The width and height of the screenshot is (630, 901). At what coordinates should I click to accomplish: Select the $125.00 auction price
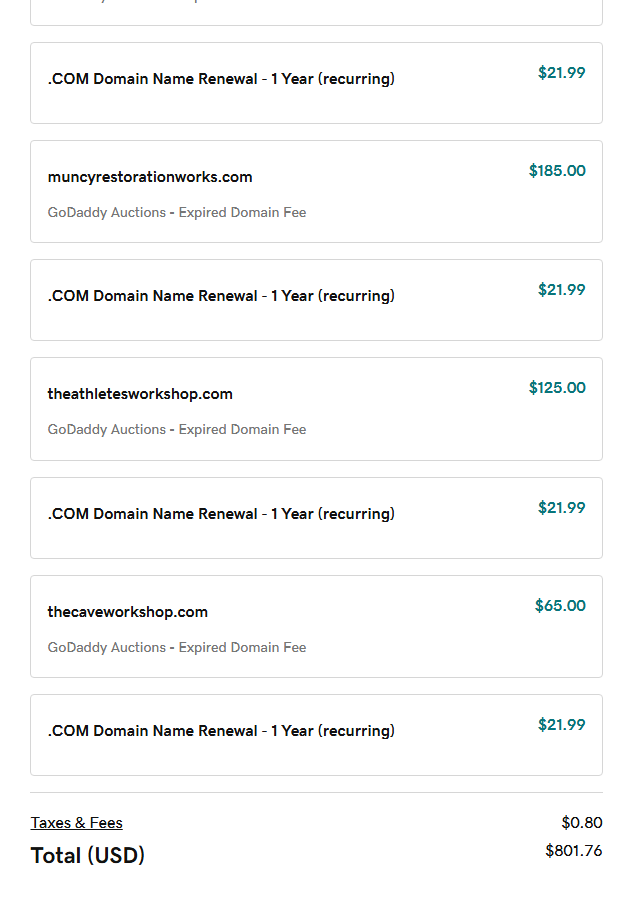557,388
